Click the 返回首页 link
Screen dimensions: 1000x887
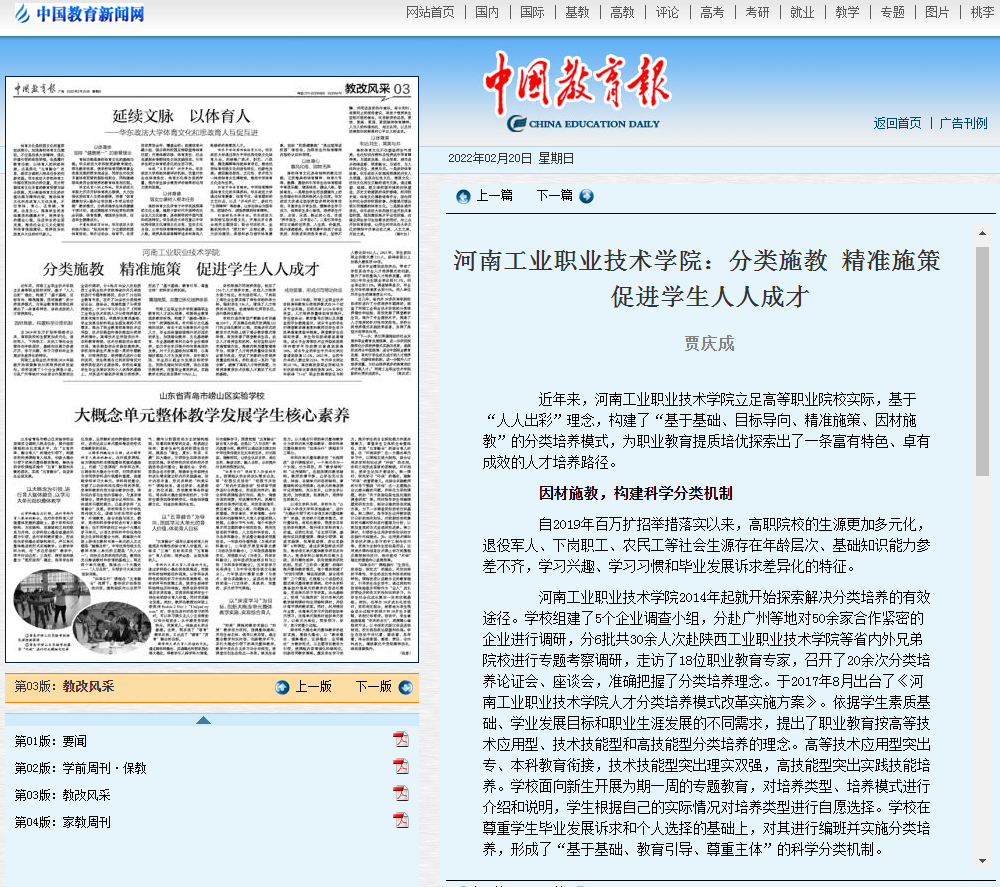(x=897, y=123)
